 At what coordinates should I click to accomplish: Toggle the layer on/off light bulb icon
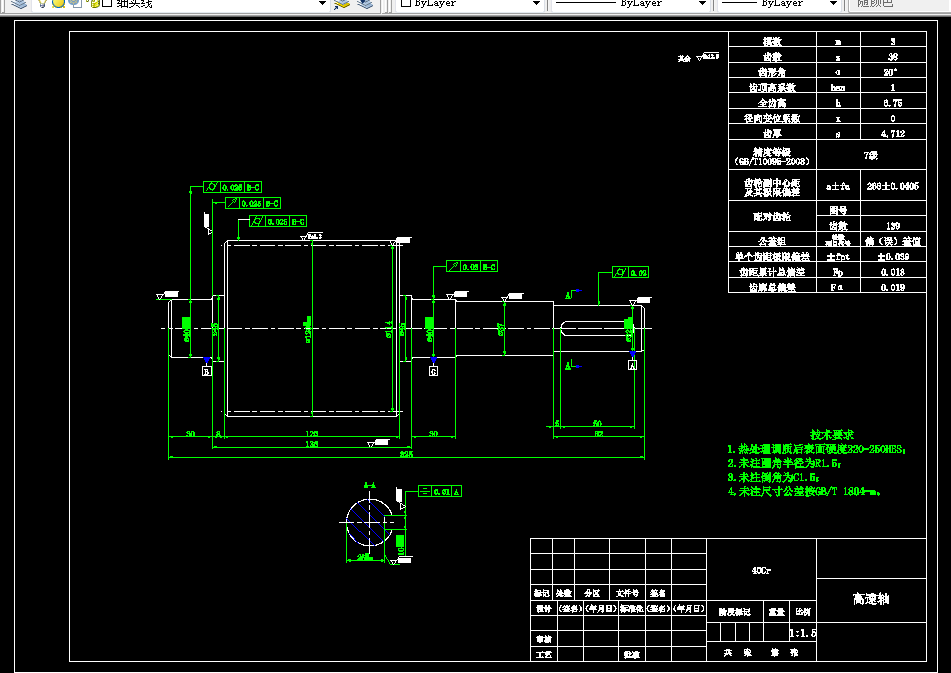42,4
